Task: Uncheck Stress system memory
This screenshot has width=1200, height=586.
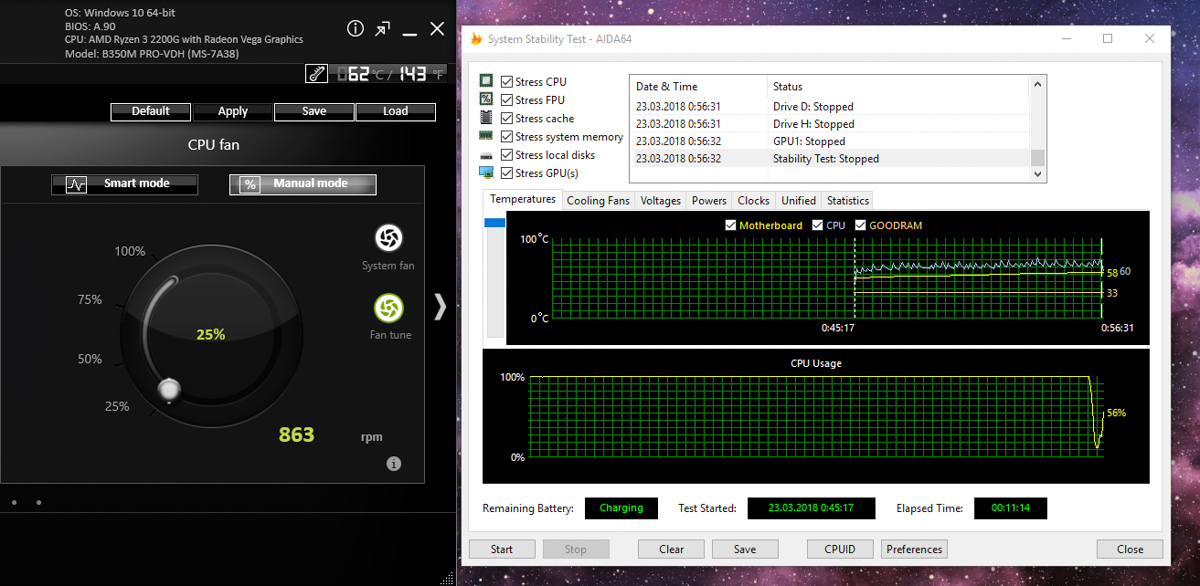Action: tap(507, 137)
